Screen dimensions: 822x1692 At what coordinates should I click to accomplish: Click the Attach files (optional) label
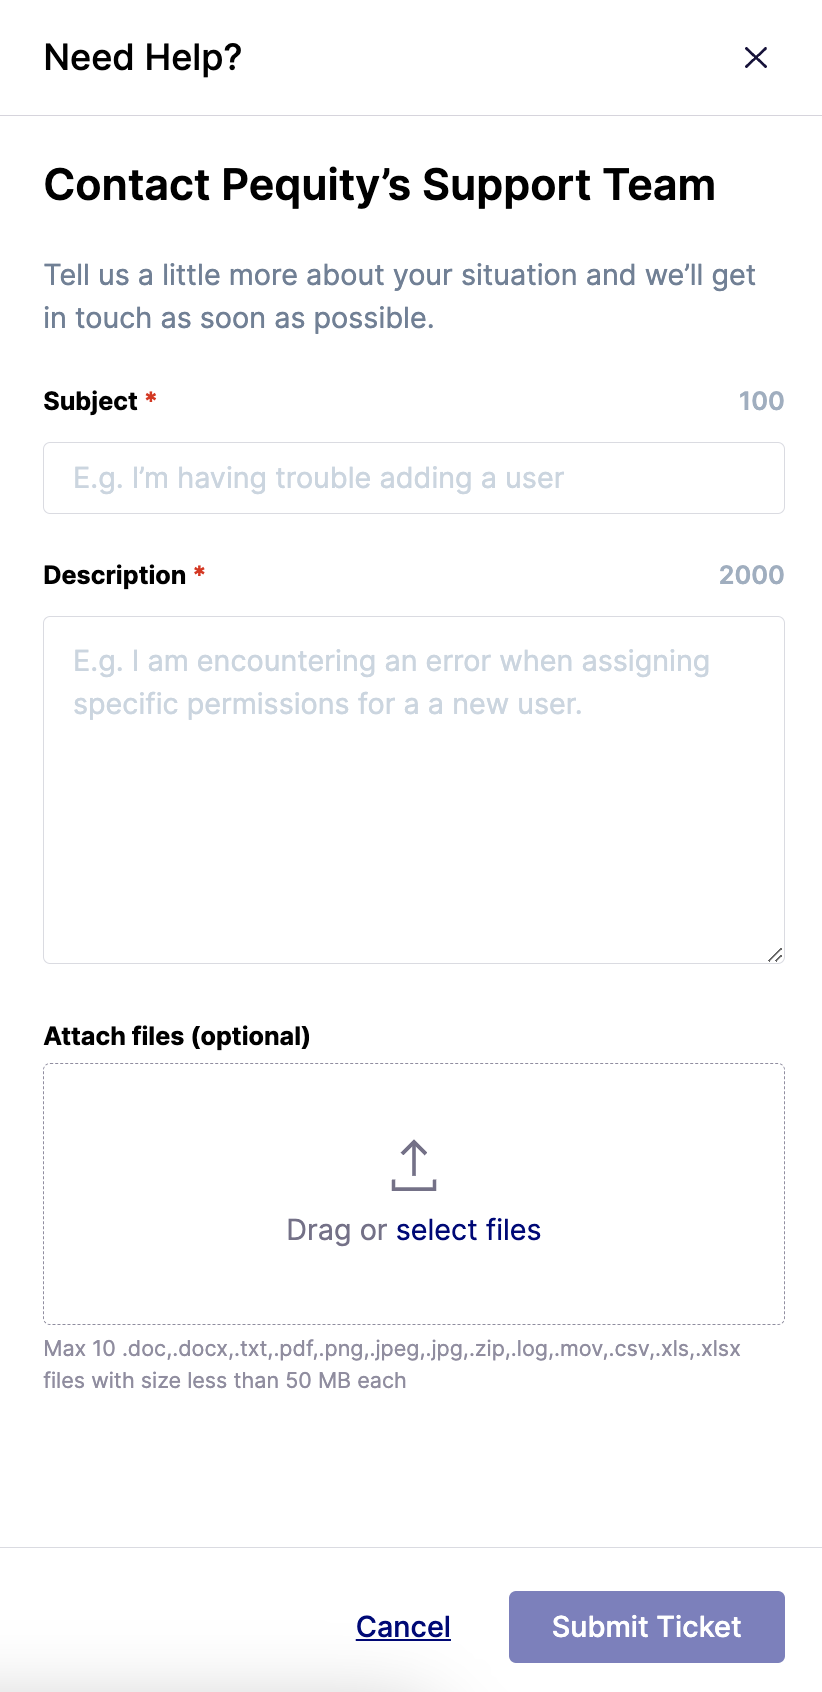click(177, 1036)
